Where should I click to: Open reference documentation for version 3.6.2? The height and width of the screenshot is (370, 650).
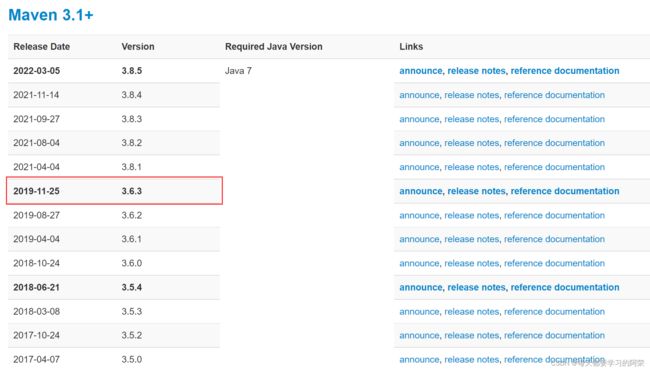[x=554, y=215]
